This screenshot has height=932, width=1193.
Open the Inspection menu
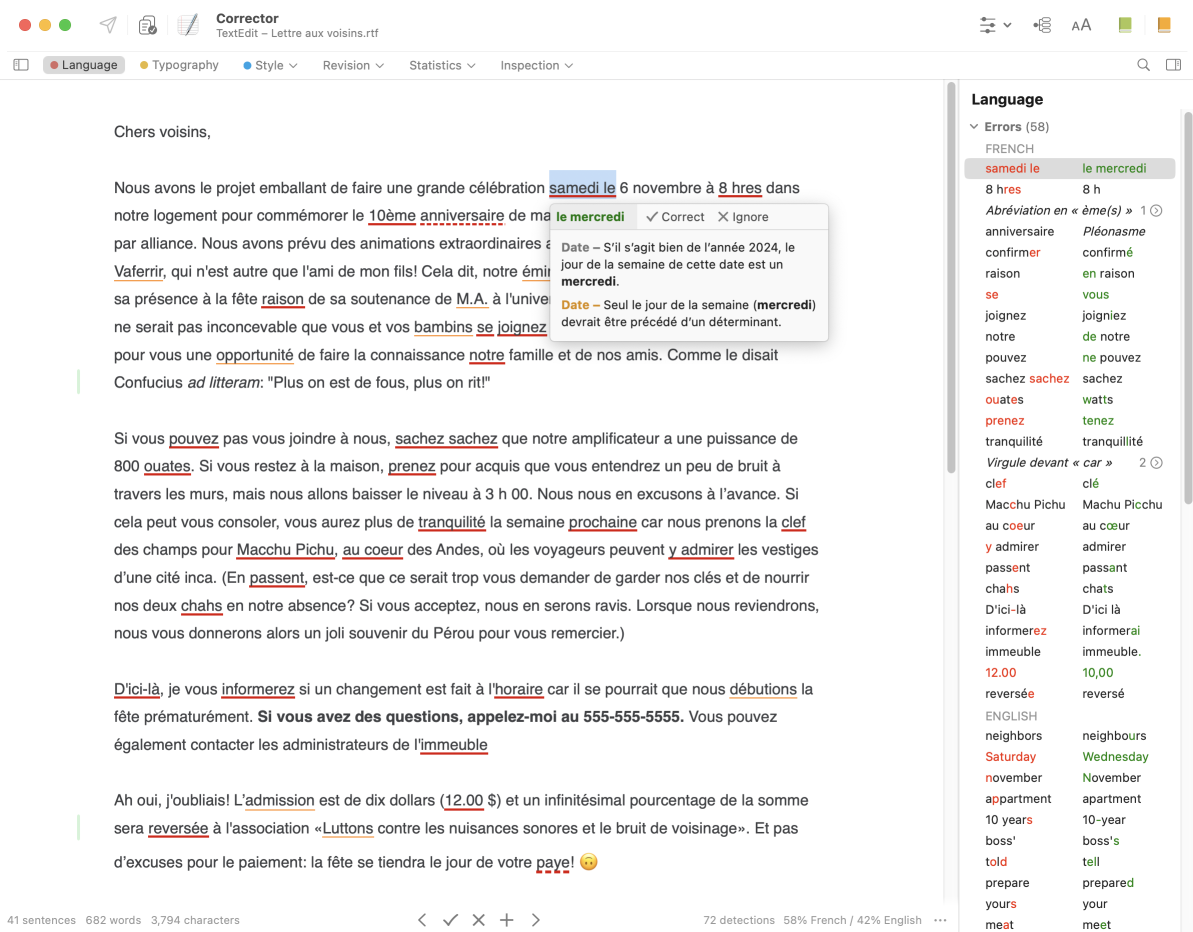(x=536, y=65)
